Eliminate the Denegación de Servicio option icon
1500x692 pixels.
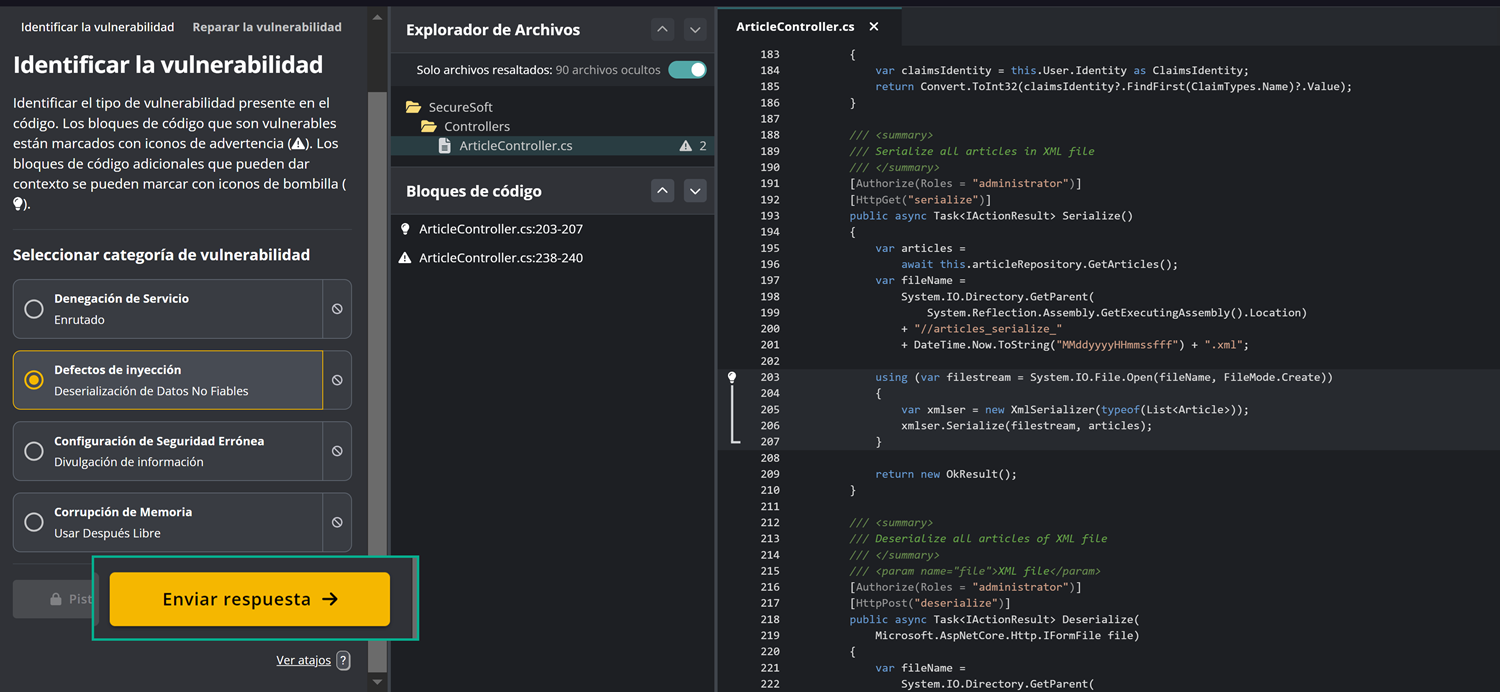pyautogui.click(x=337, y=309)
